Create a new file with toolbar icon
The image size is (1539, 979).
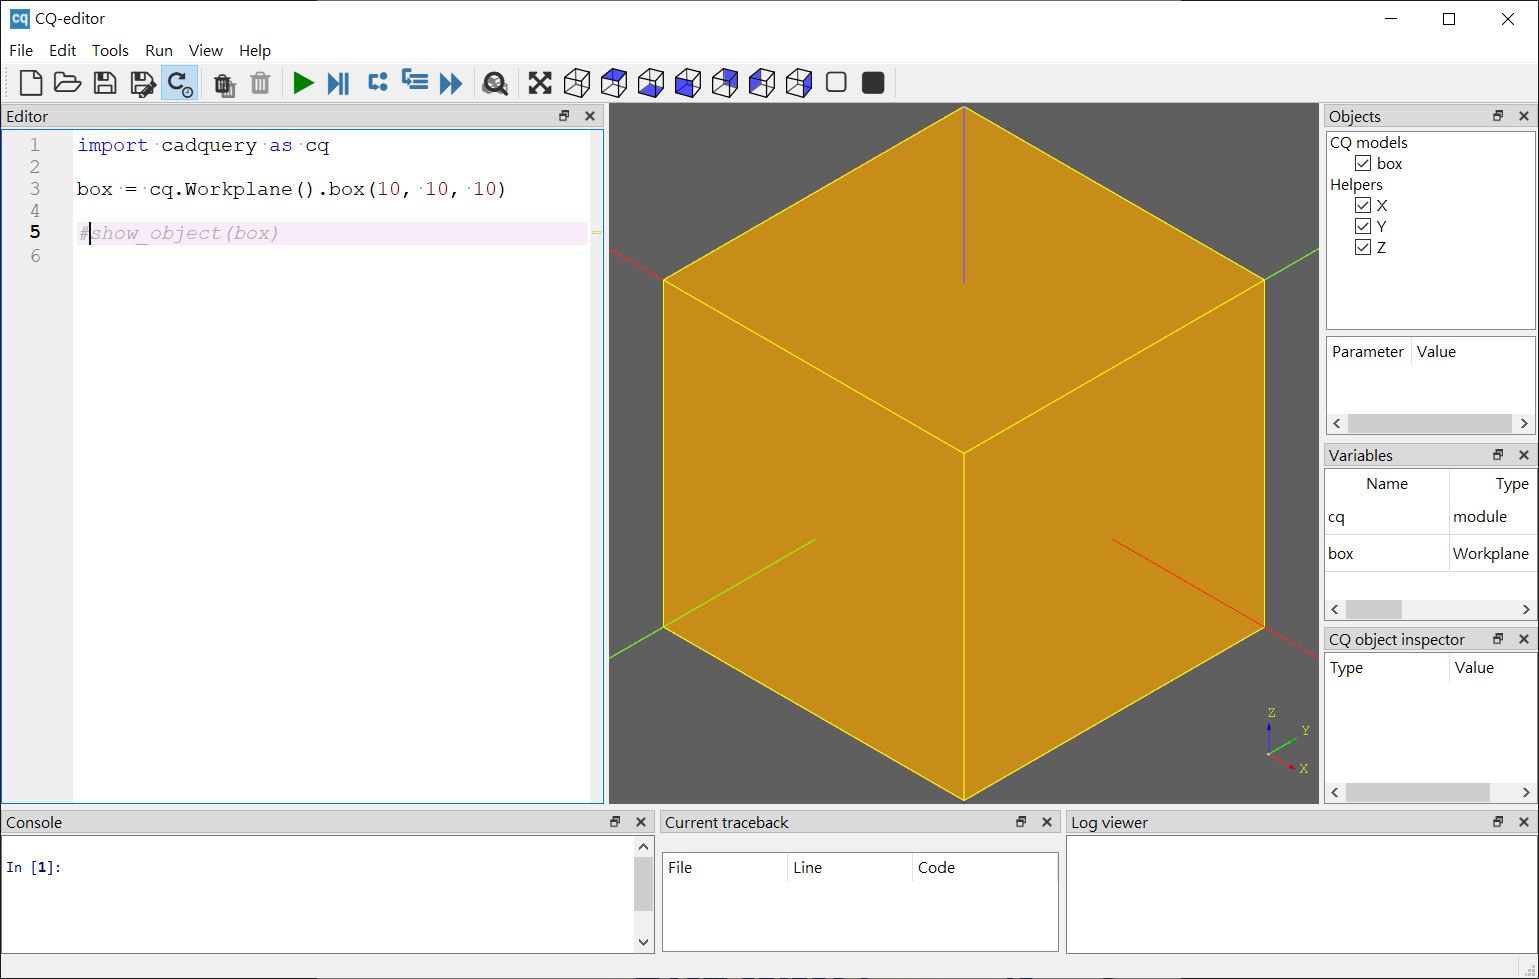31,83
